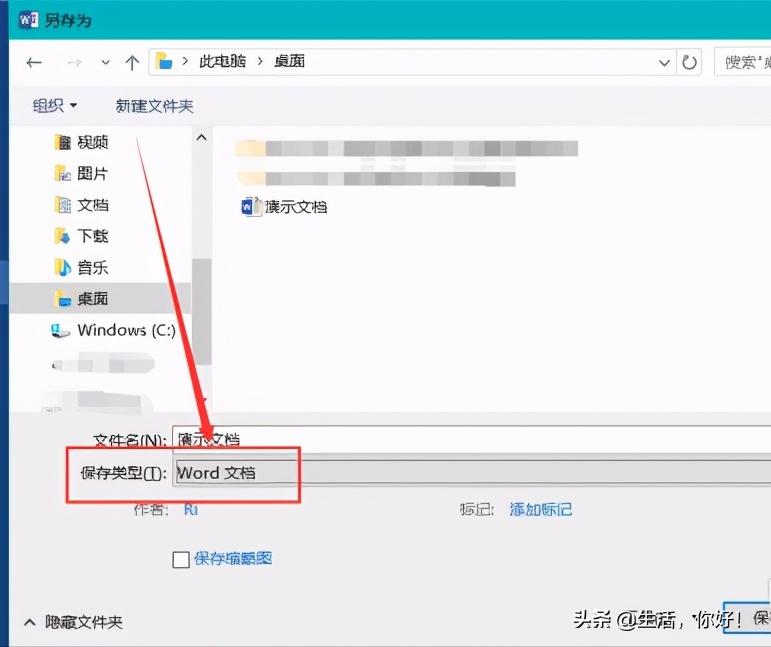The image size is (771, 647).
Task: Click the navigation pane scrollbar thumb
Action: click(202, 312)
